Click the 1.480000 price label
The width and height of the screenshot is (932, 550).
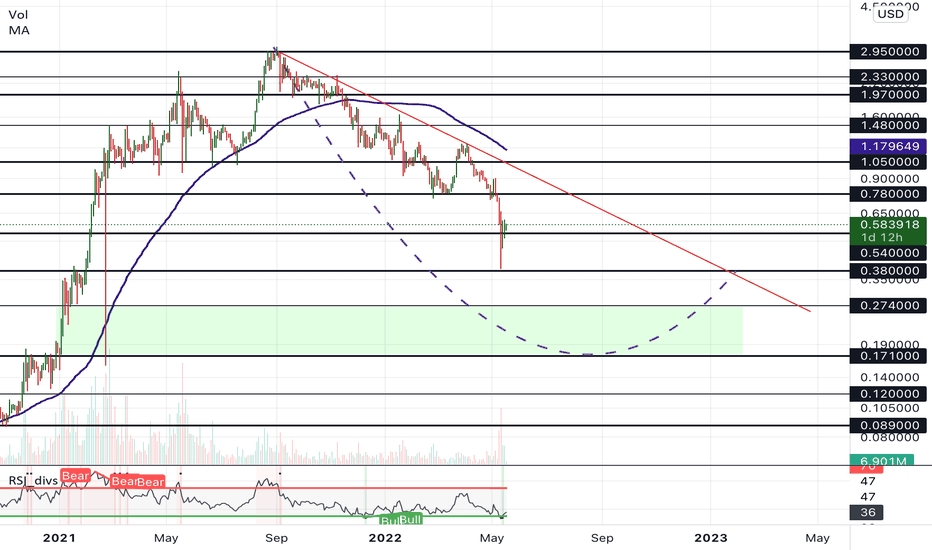(888, 125)
